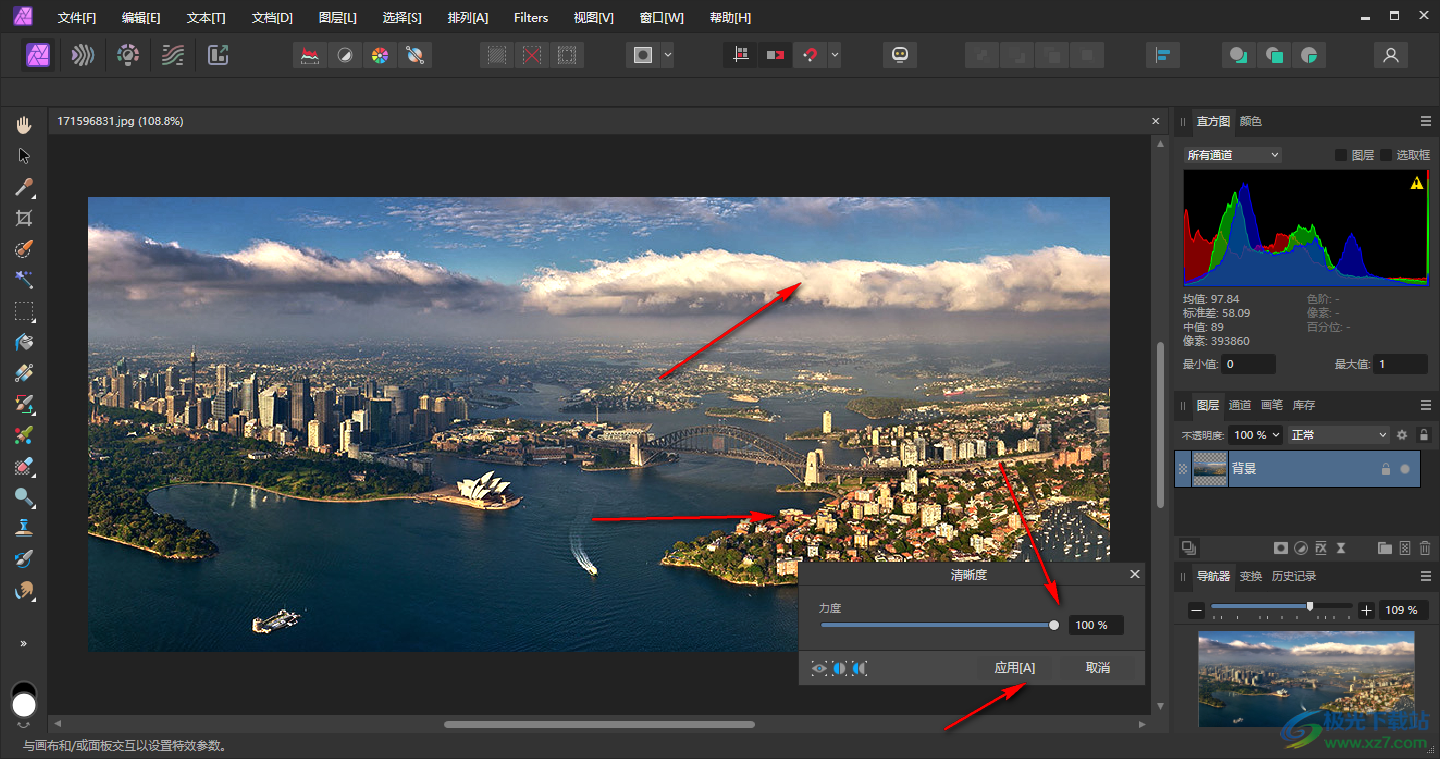Open the Export persona

(218, 56)
